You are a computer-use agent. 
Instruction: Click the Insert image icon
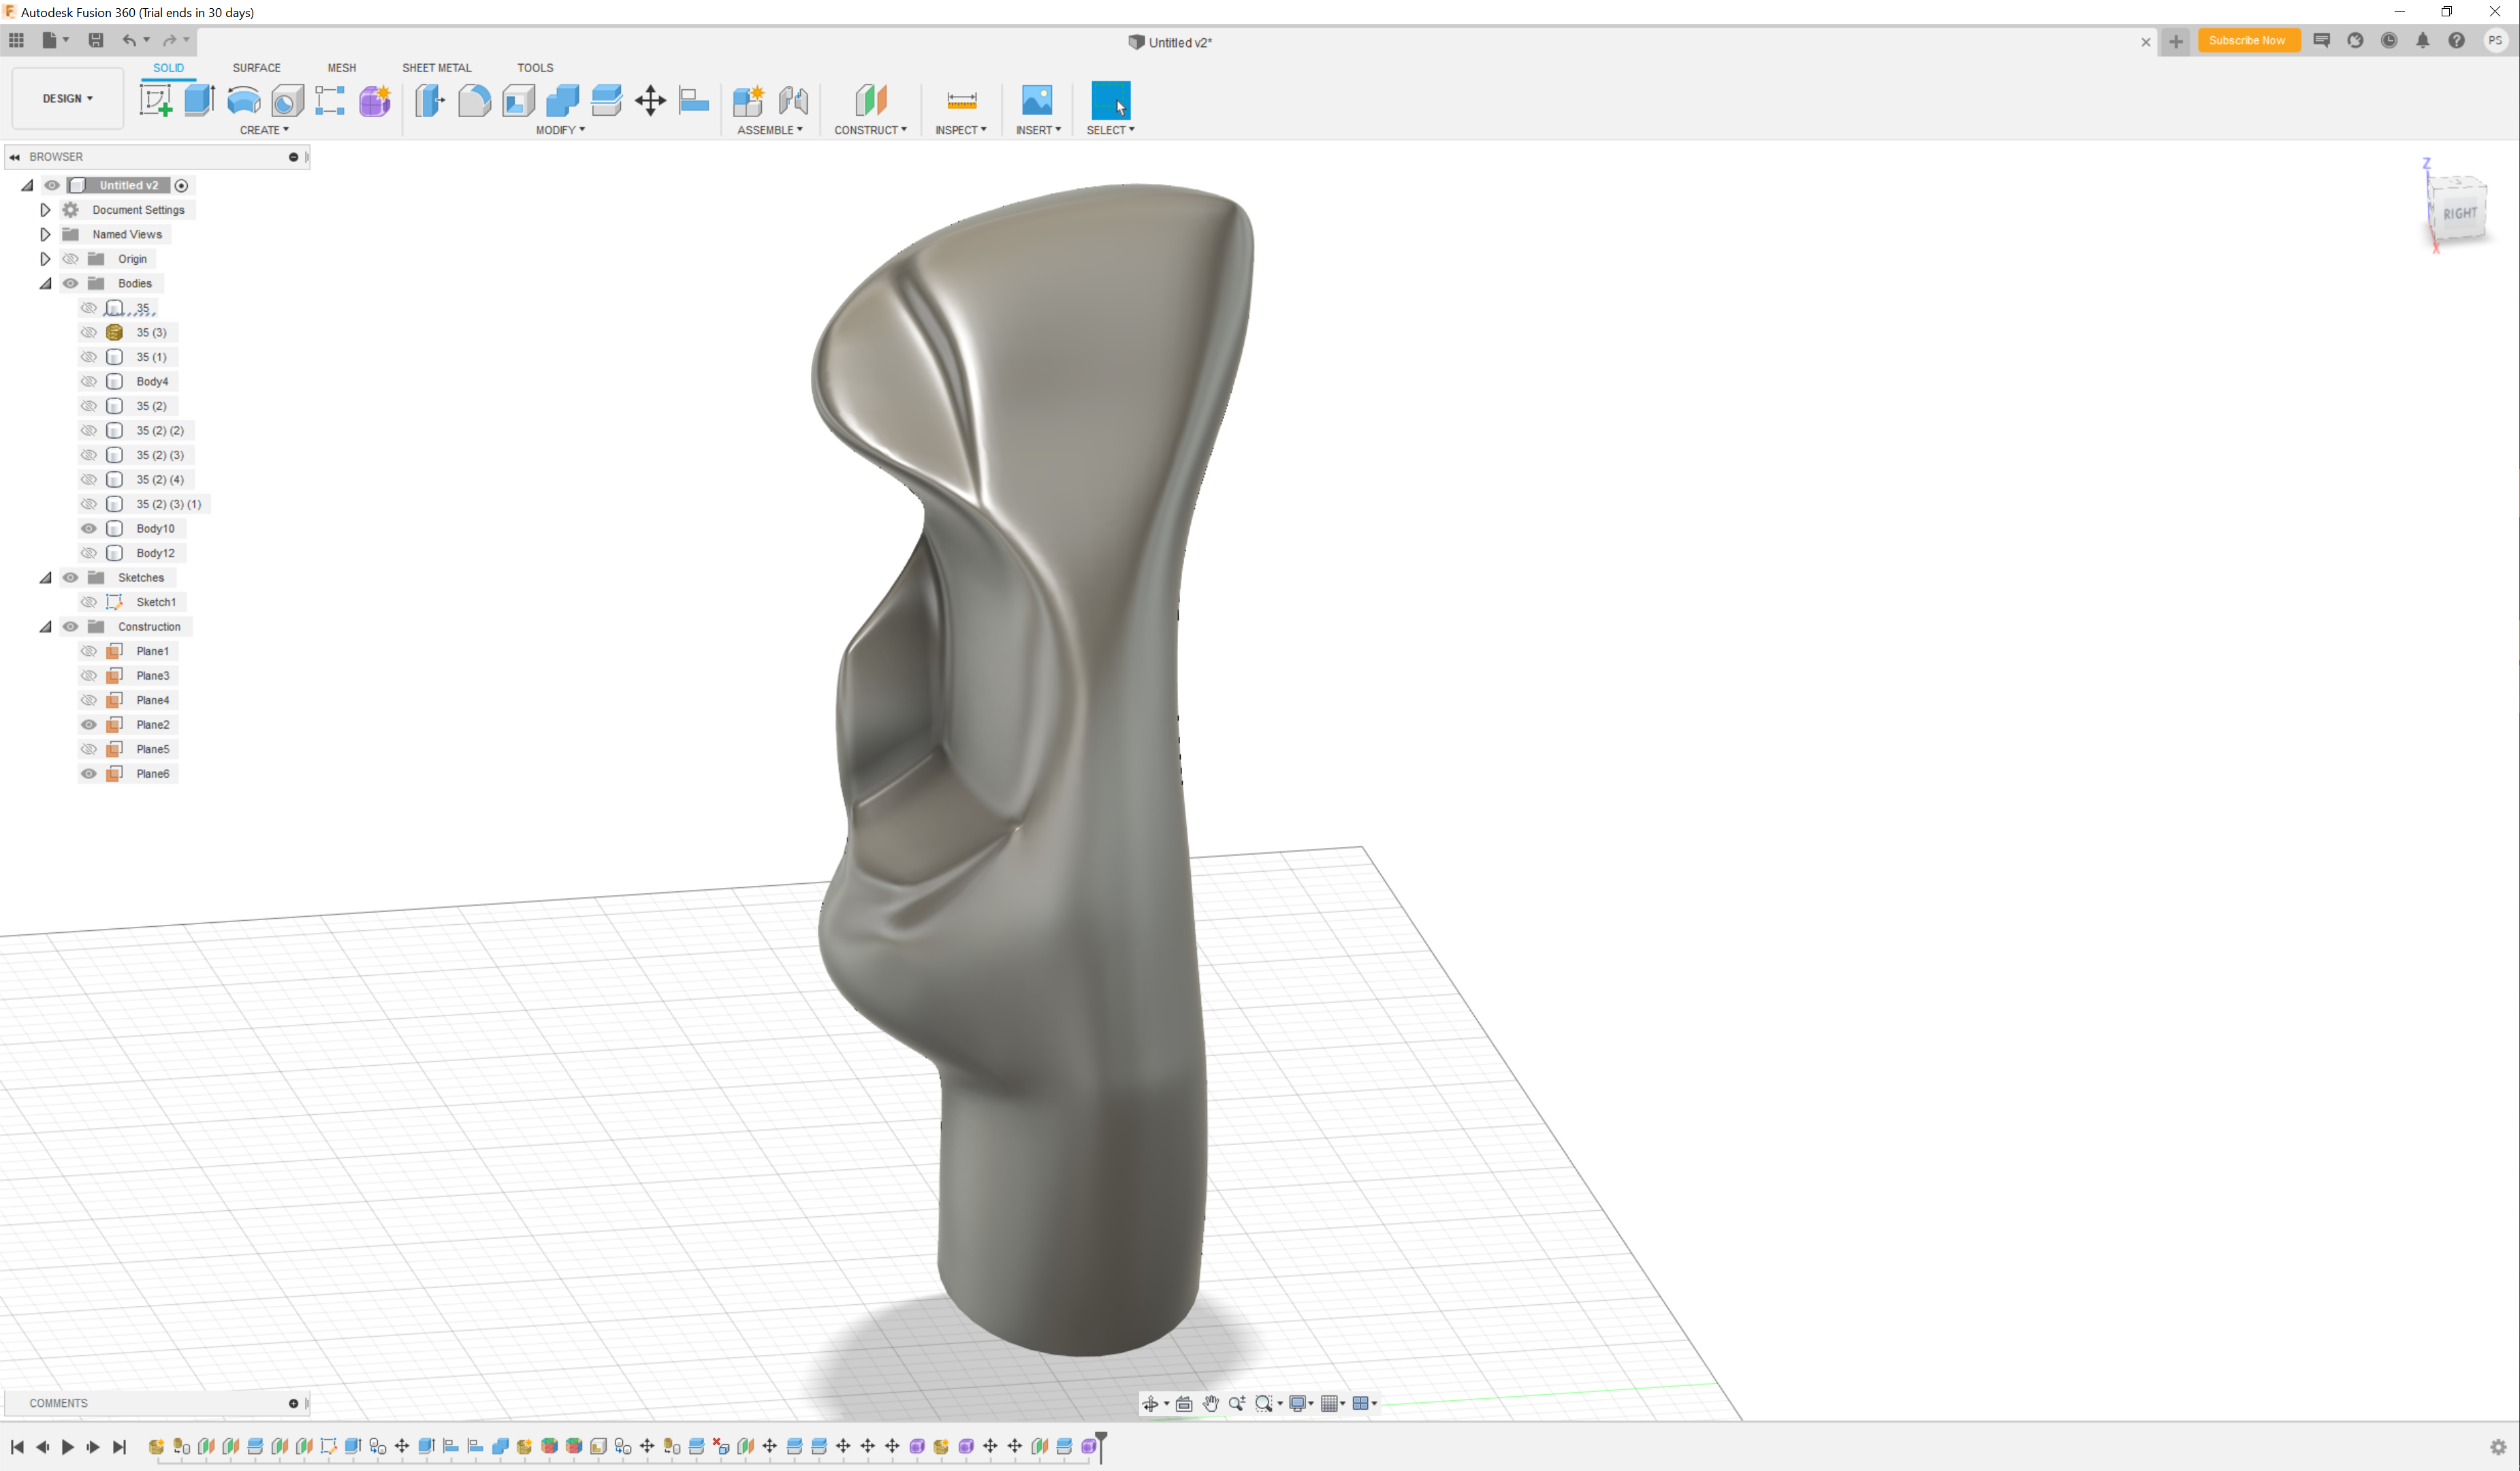(1037, 100)
